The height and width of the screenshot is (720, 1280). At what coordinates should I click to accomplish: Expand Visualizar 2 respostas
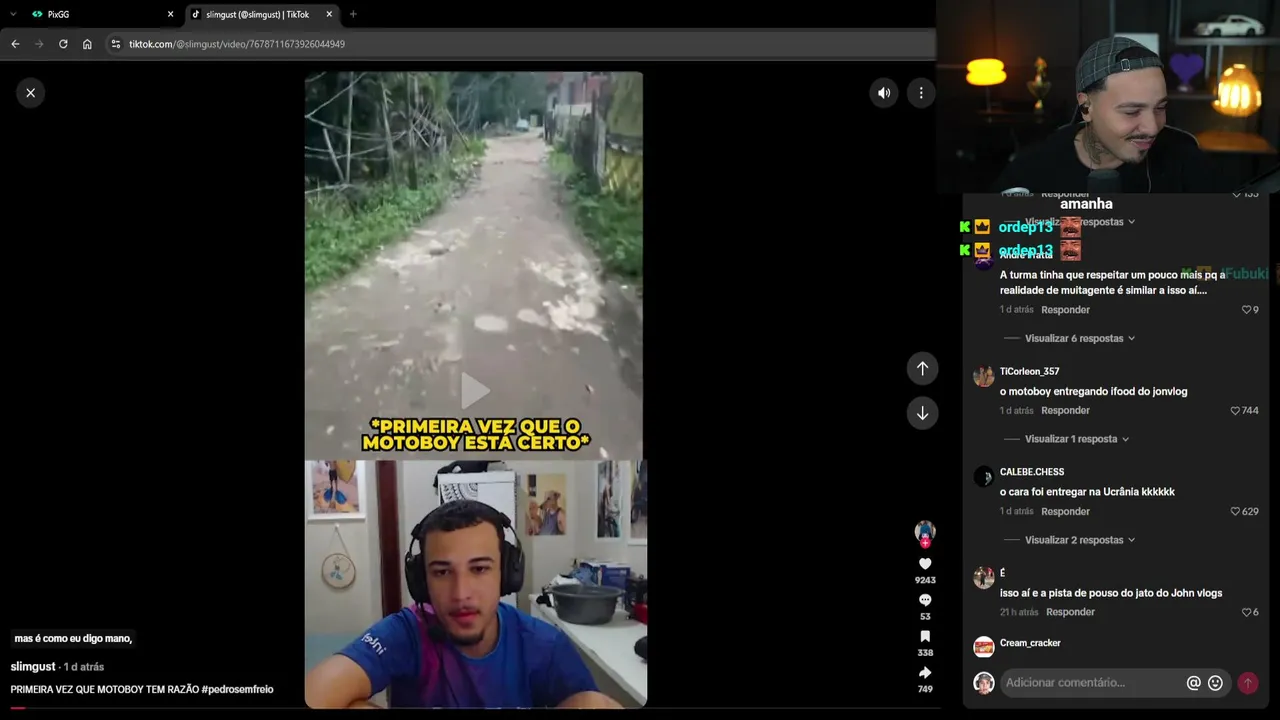(1080, 540)
